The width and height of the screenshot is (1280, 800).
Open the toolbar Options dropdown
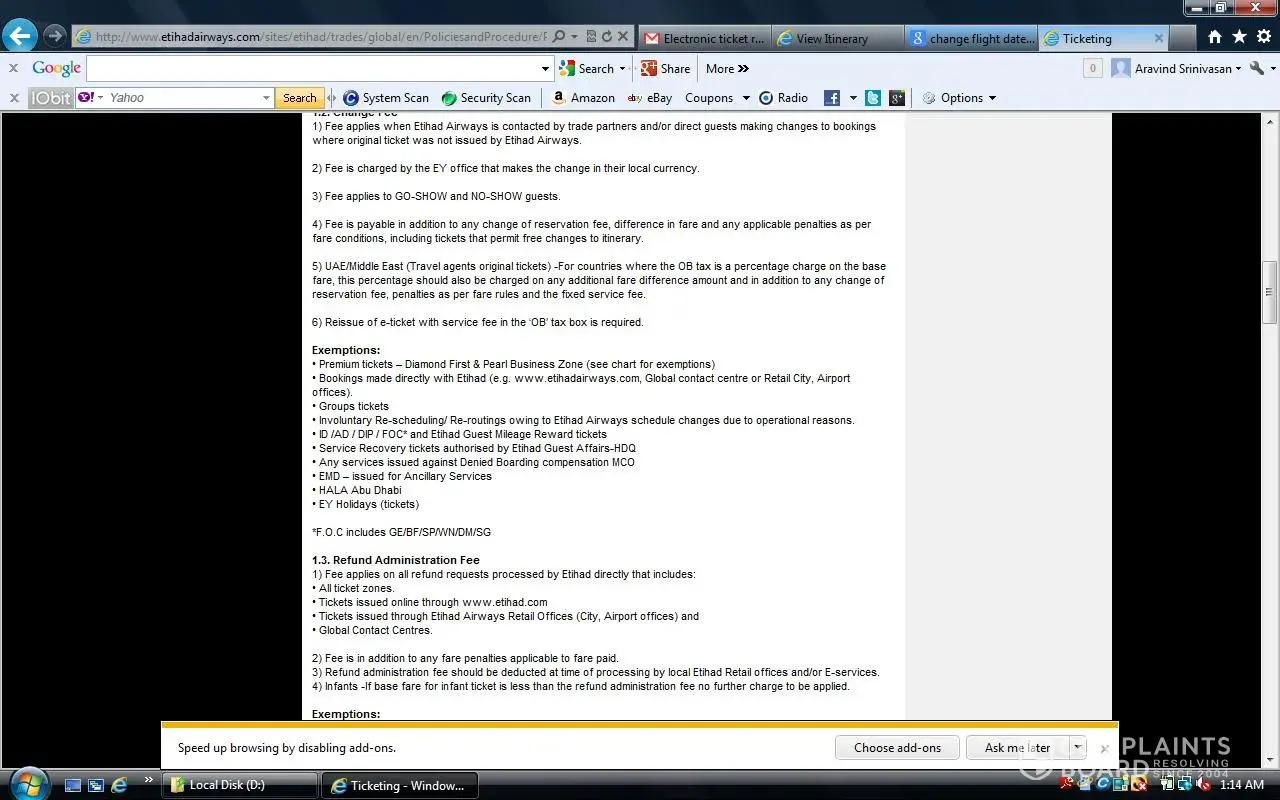(x=960, y=98)
